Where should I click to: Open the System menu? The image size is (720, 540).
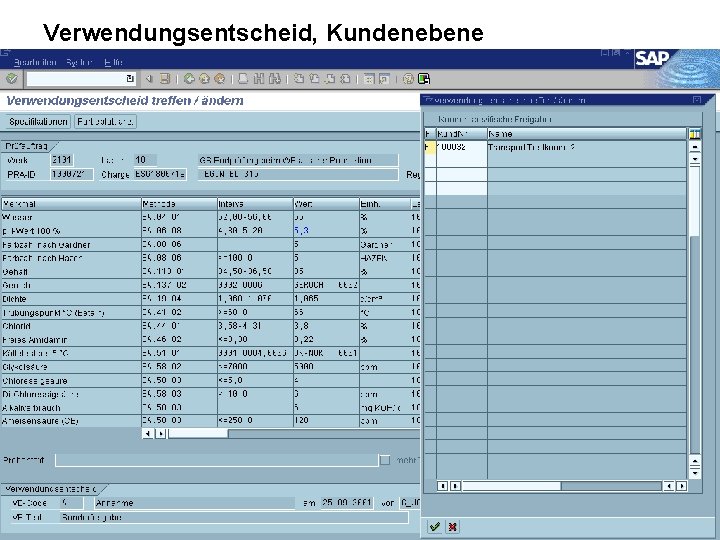[x=79, y=62]
